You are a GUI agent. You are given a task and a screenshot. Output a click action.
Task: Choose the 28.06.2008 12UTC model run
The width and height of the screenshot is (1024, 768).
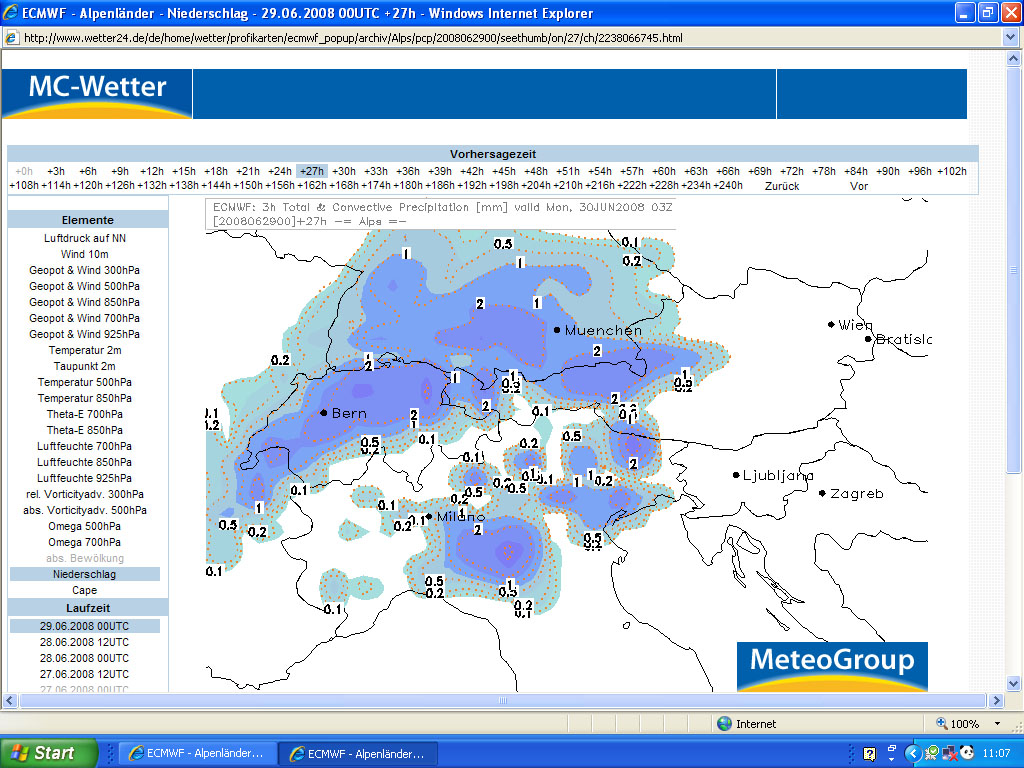(85, 642)
